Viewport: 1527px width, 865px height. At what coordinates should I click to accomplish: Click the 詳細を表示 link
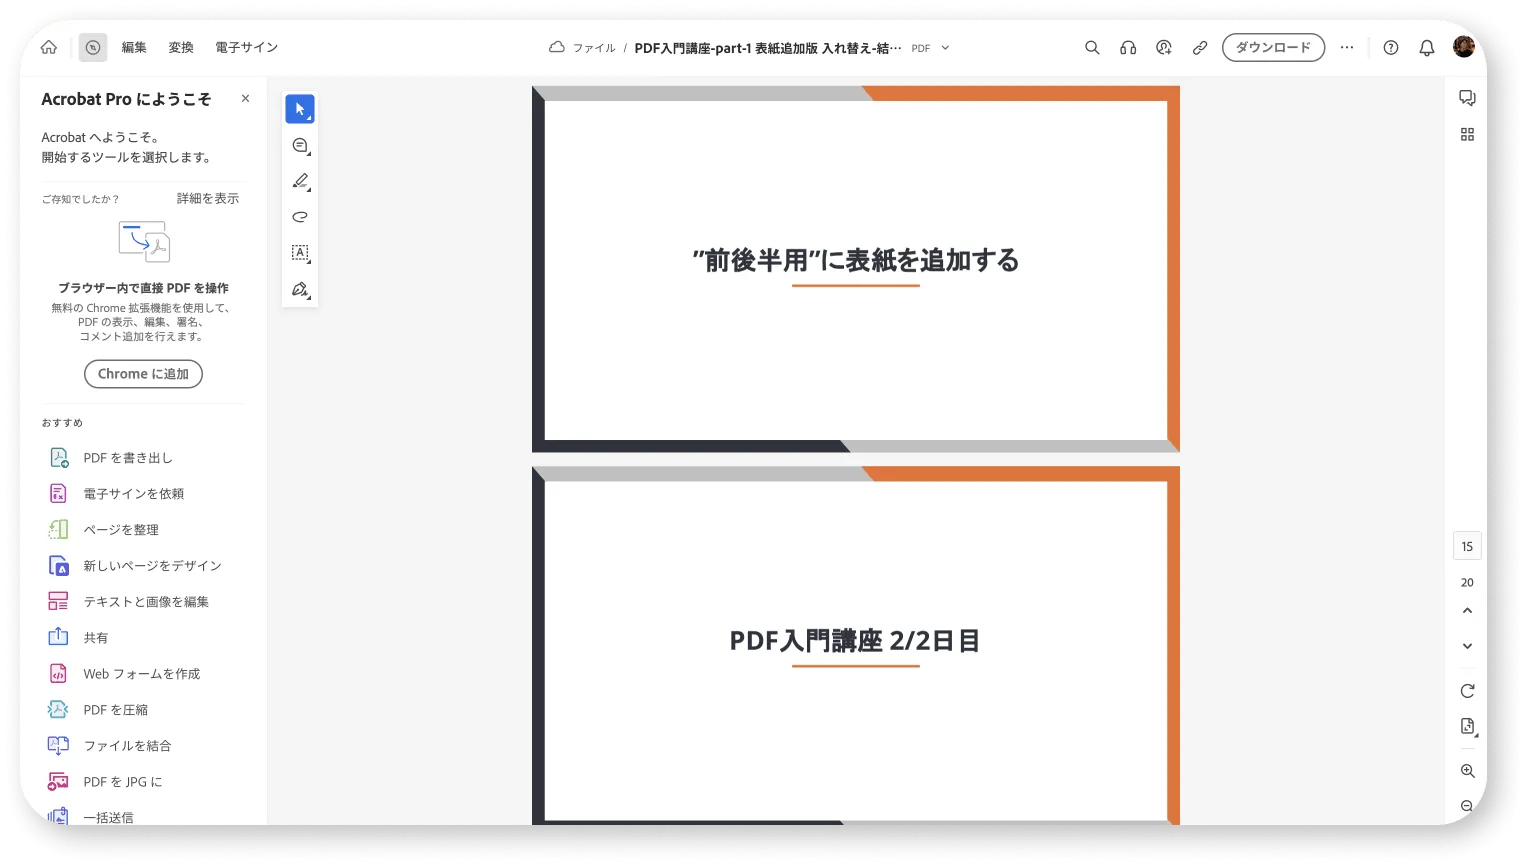click(208, 199)
